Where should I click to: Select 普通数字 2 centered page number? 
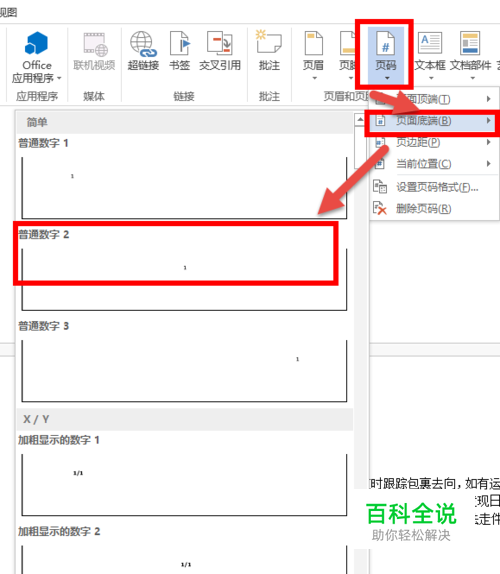[x=184, y=269]
